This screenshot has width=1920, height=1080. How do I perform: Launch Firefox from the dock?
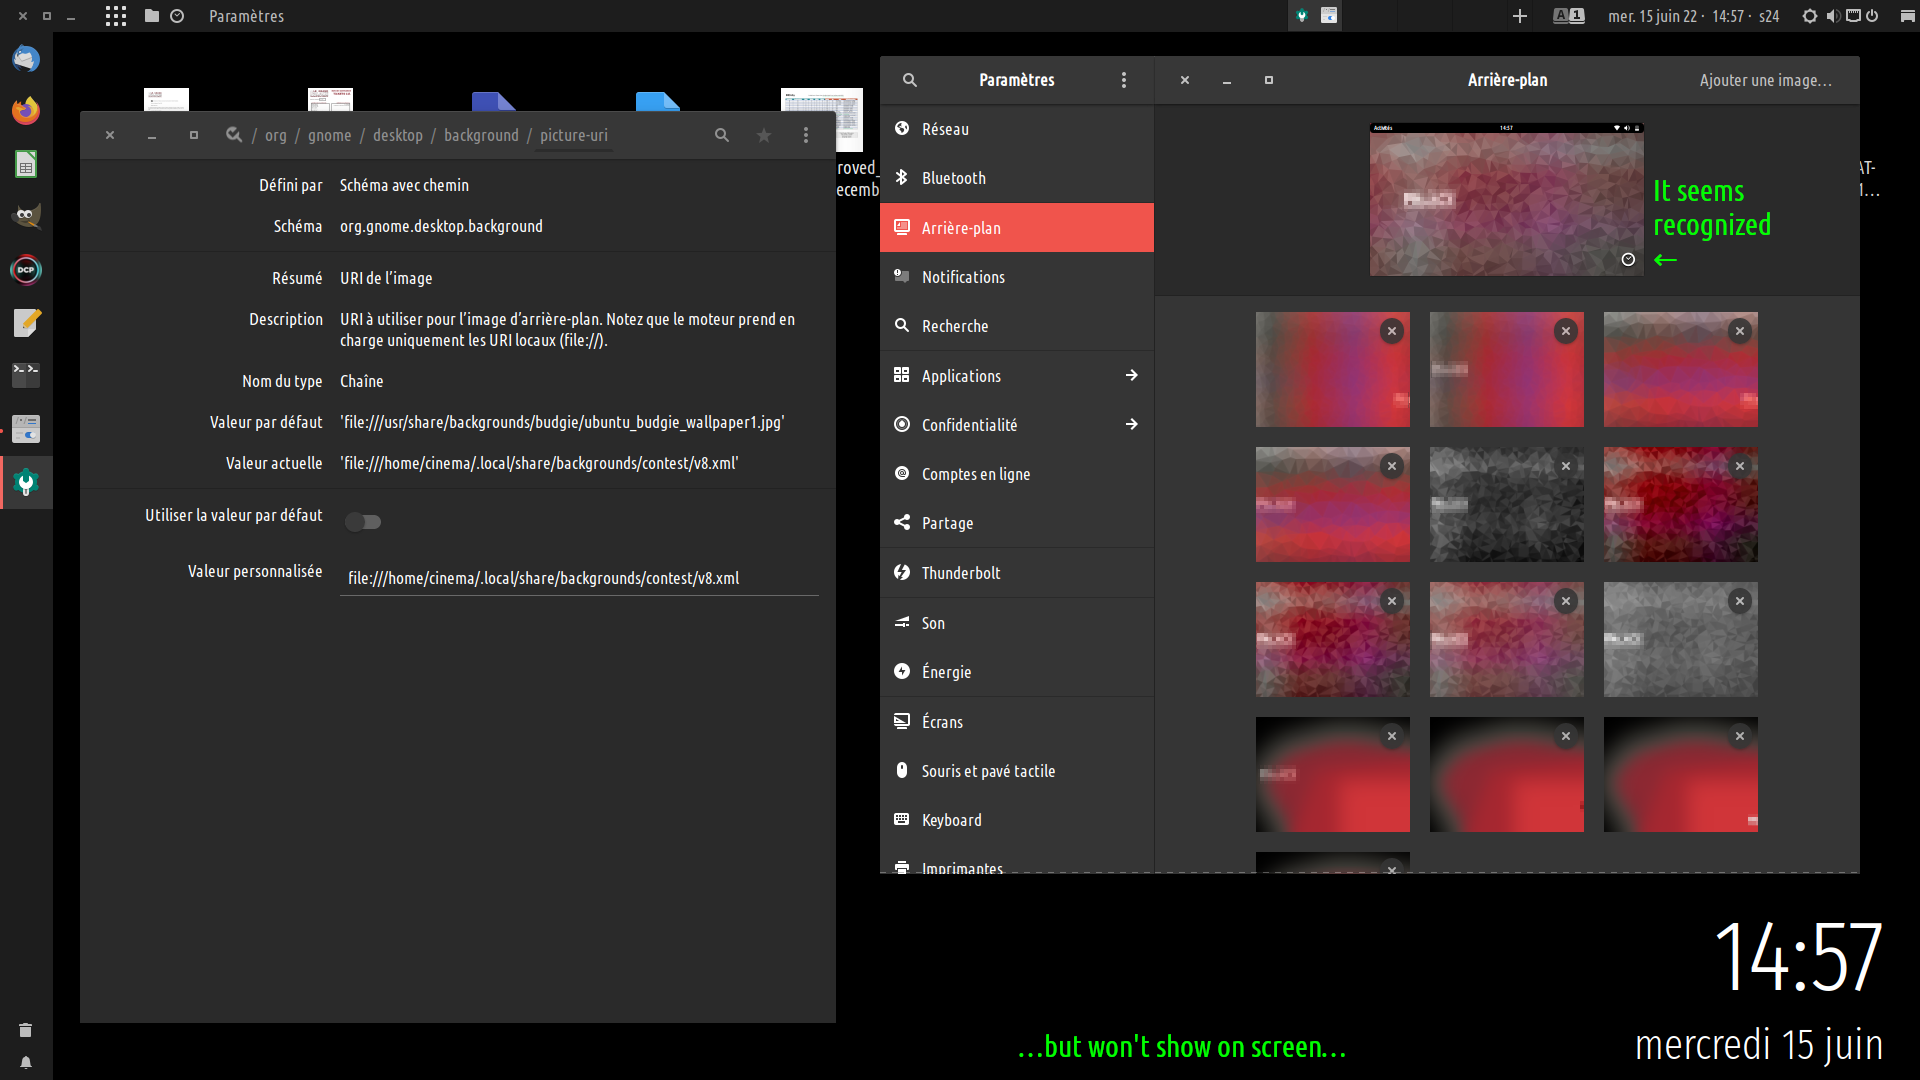(26, 111)
